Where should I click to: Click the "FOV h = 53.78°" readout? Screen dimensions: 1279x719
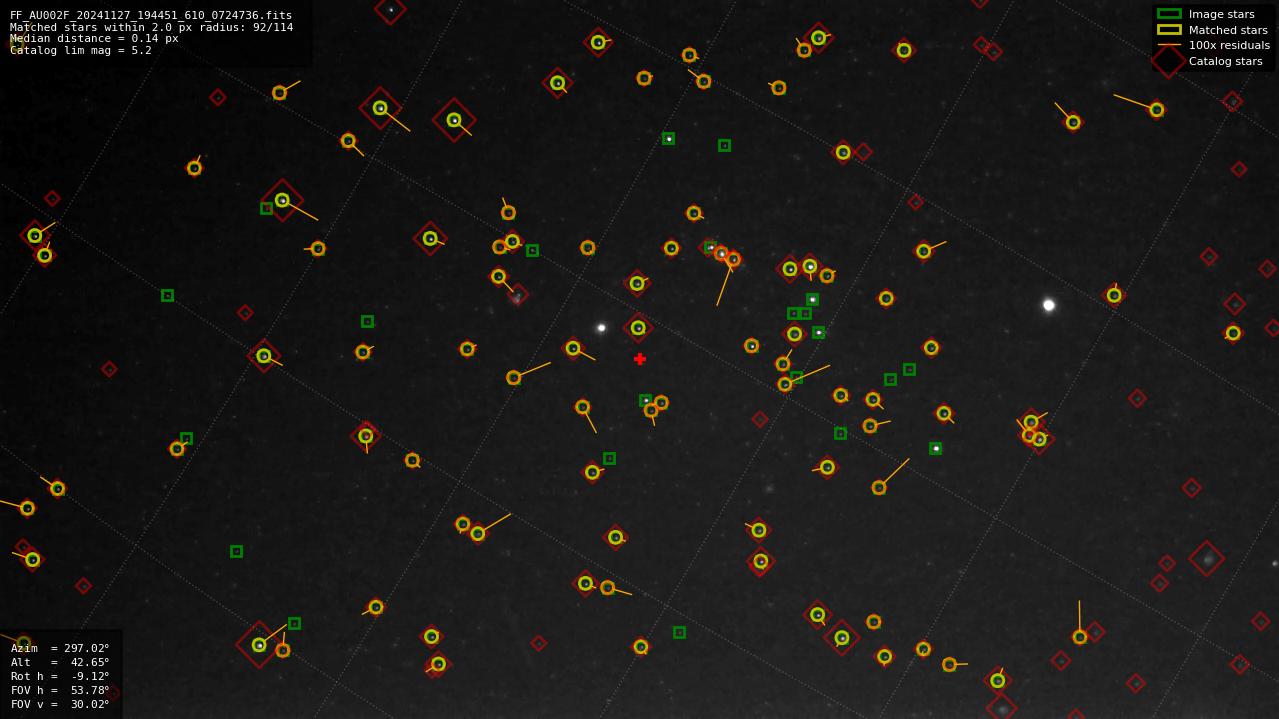point(60,690)
